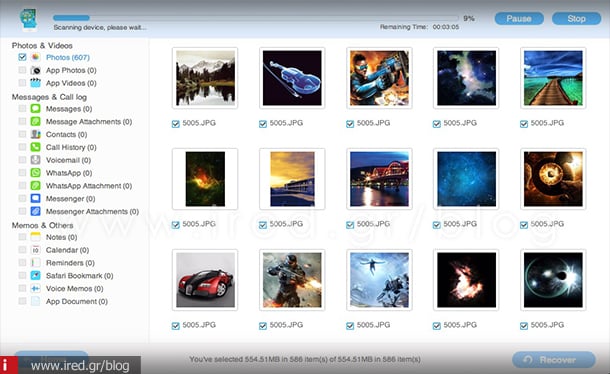
Task: Open the red Bugatti car thumbnail
Action: [205, 280]
